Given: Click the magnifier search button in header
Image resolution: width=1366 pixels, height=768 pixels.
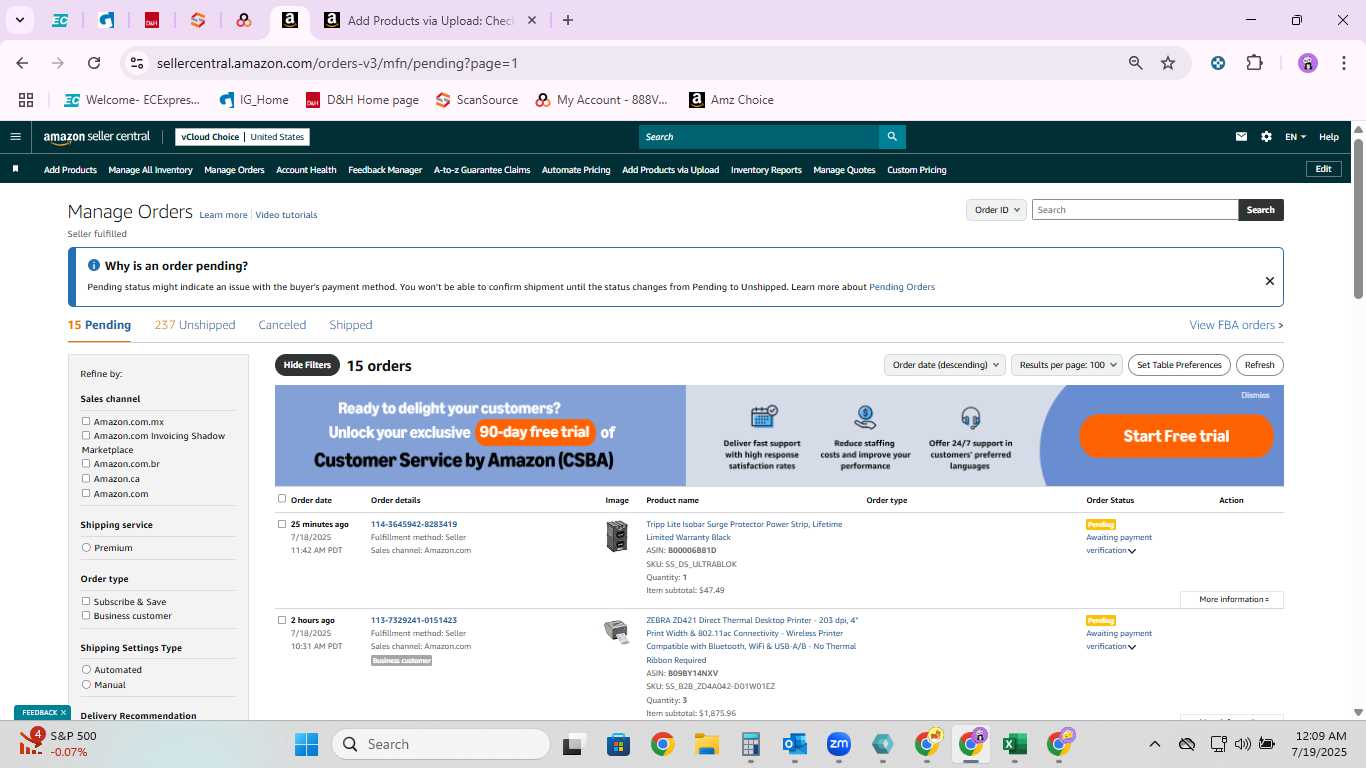Looking at the screenshot, I should 892,137.
